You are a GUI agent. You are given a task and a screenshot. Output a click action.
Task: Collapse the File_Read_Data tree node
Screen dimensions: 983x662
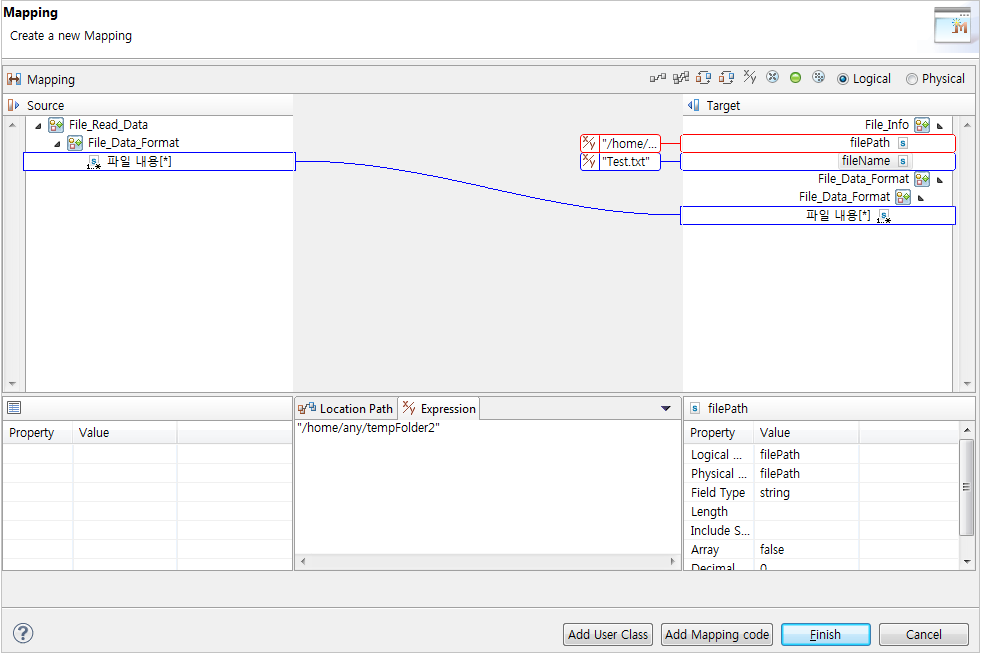pos(38,124)
